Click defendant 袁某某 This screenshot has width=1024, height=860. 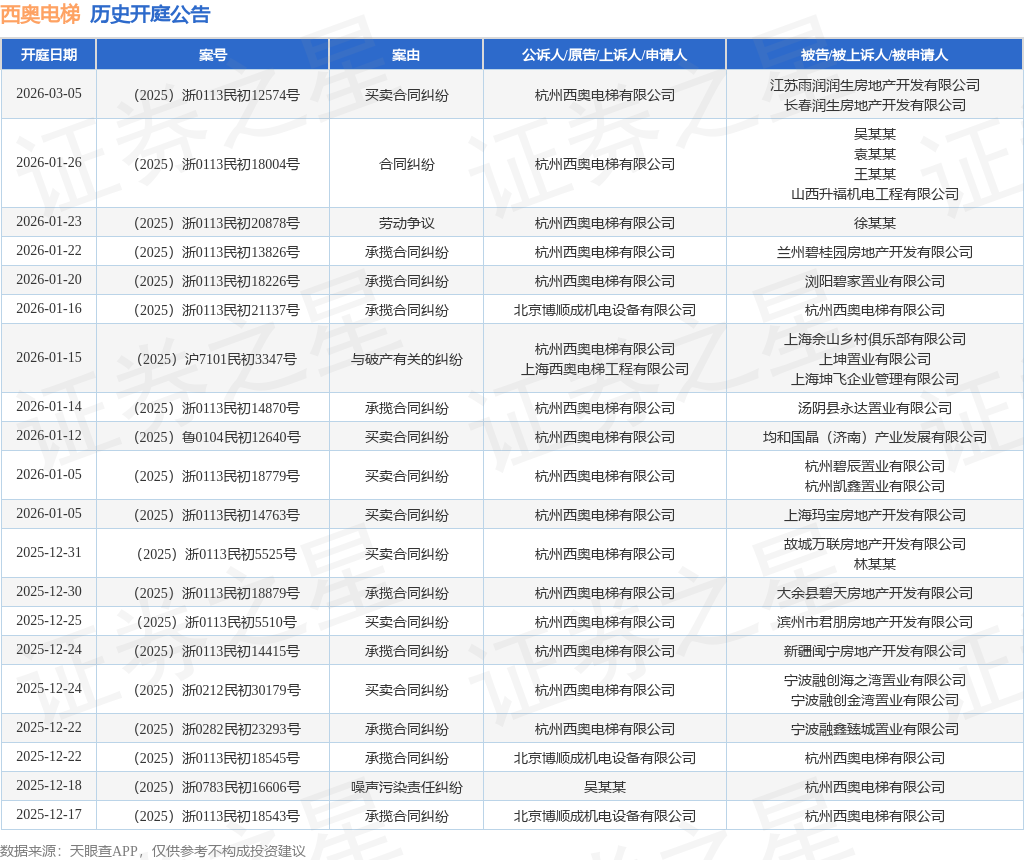[x=875, y=154]
